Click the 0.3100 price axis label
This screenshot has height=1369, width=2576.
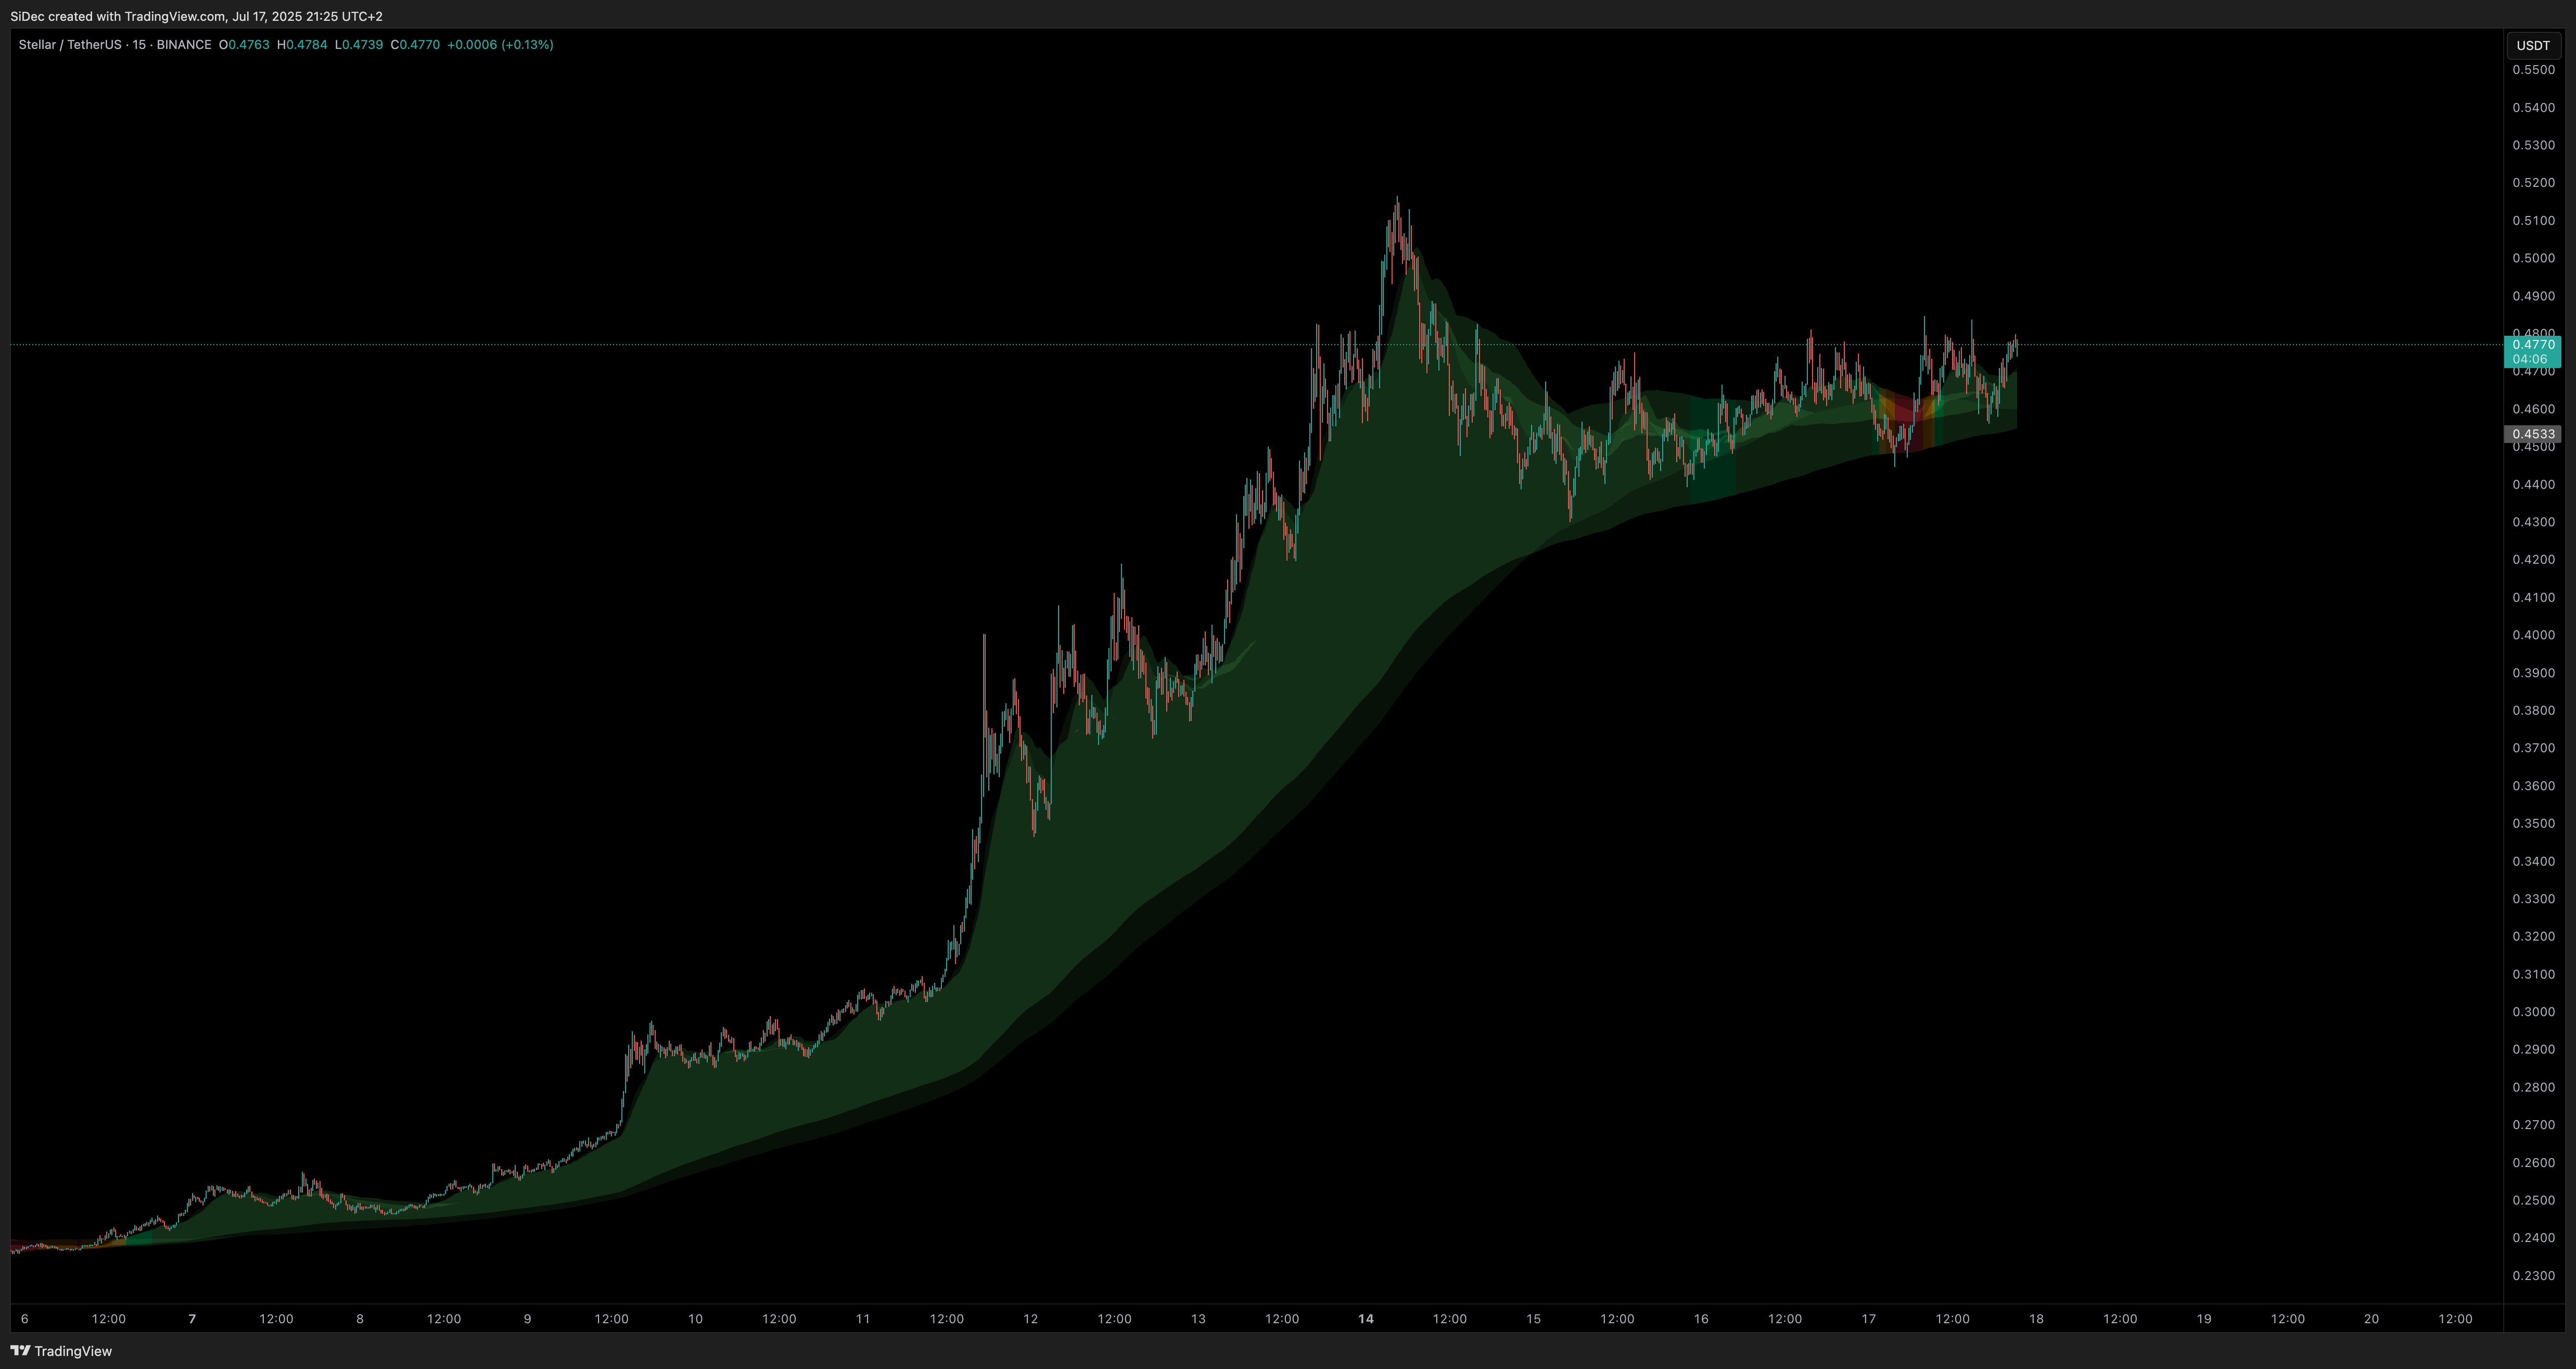point(2533,974)
